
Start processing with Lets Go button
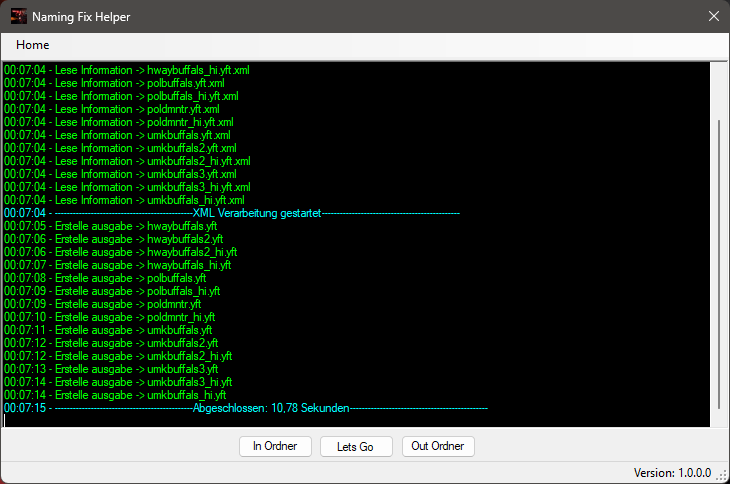click(x=356, y=447)
